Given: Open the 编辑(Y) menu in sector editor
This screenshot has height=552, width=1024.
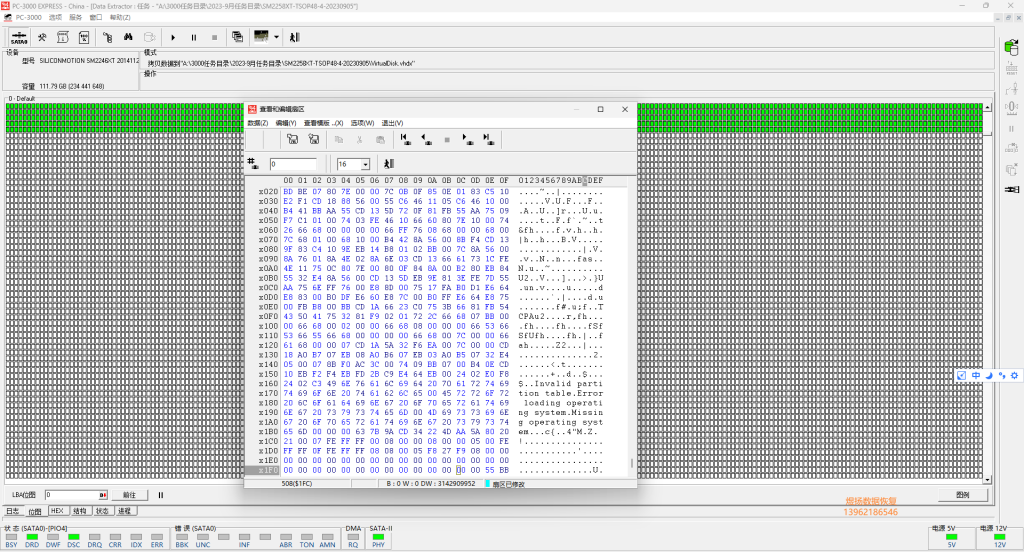Looking at the screenshot, I should click(x=286, y=123).
